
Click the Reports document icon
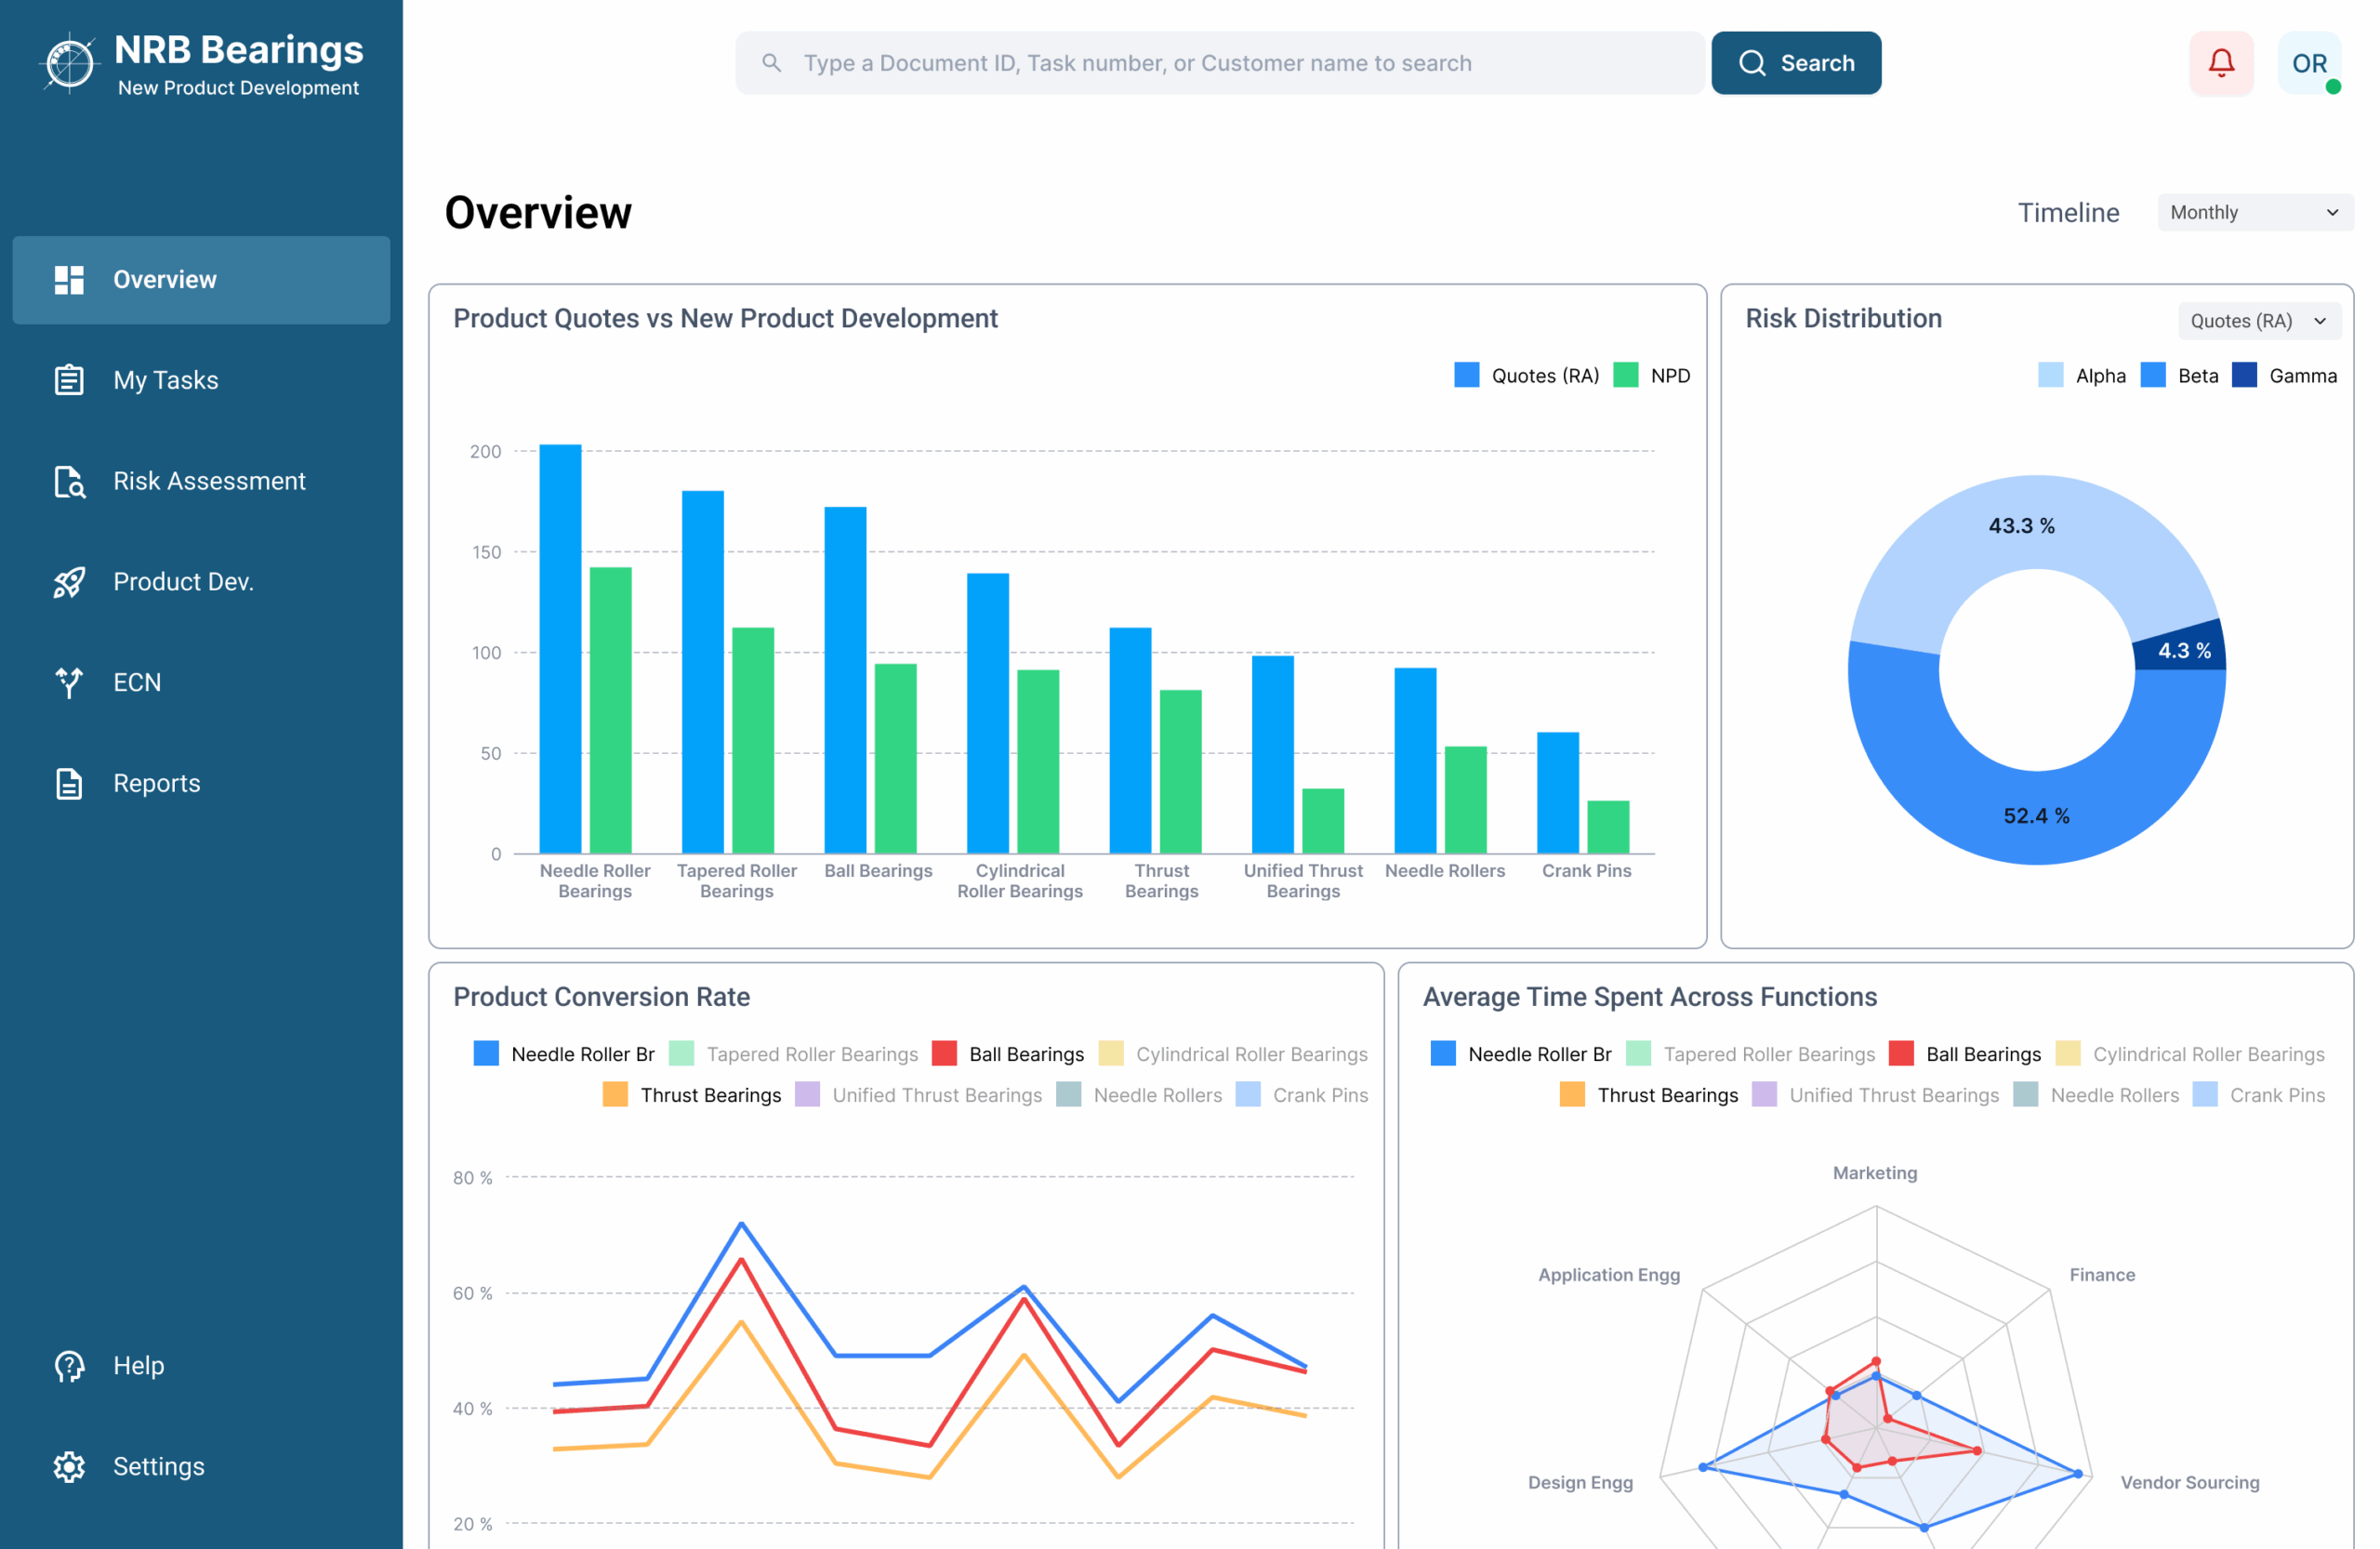point(69,783)
